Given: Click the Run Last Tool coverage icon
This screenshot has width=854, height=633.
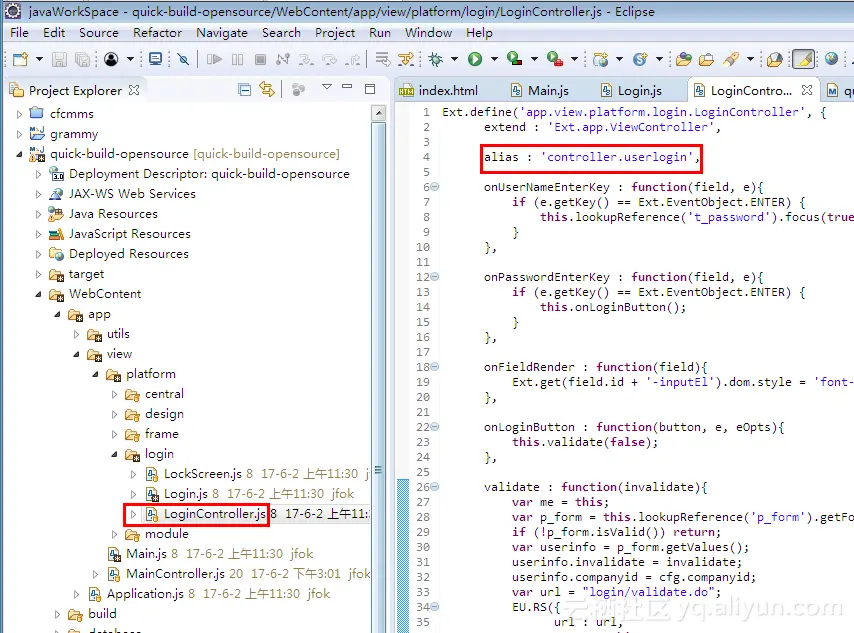Looking at the screenshot, I should [515, 59].
